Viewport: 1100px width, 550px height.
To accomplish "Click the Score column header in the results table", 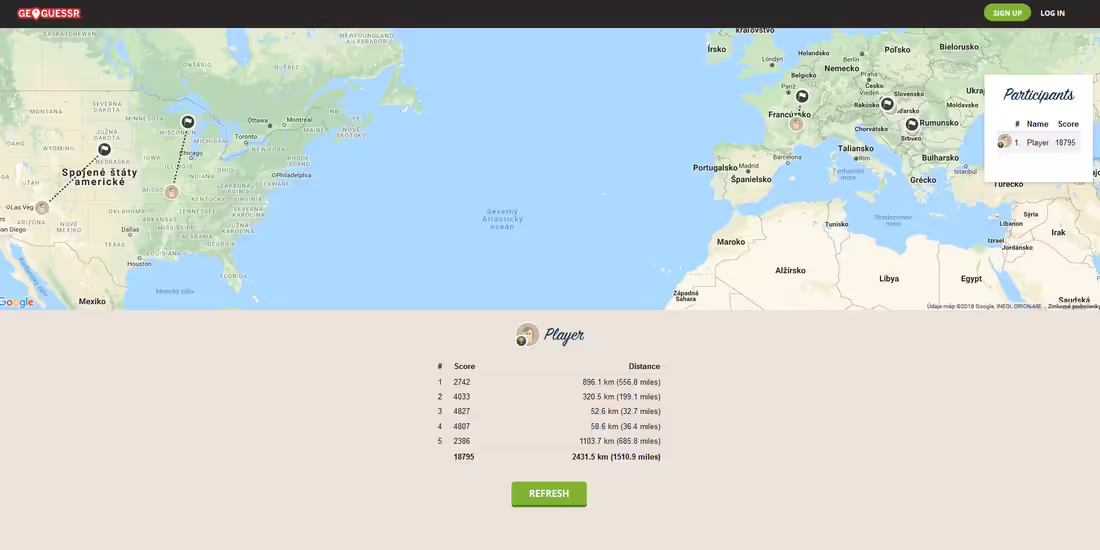I will [464, 366].
